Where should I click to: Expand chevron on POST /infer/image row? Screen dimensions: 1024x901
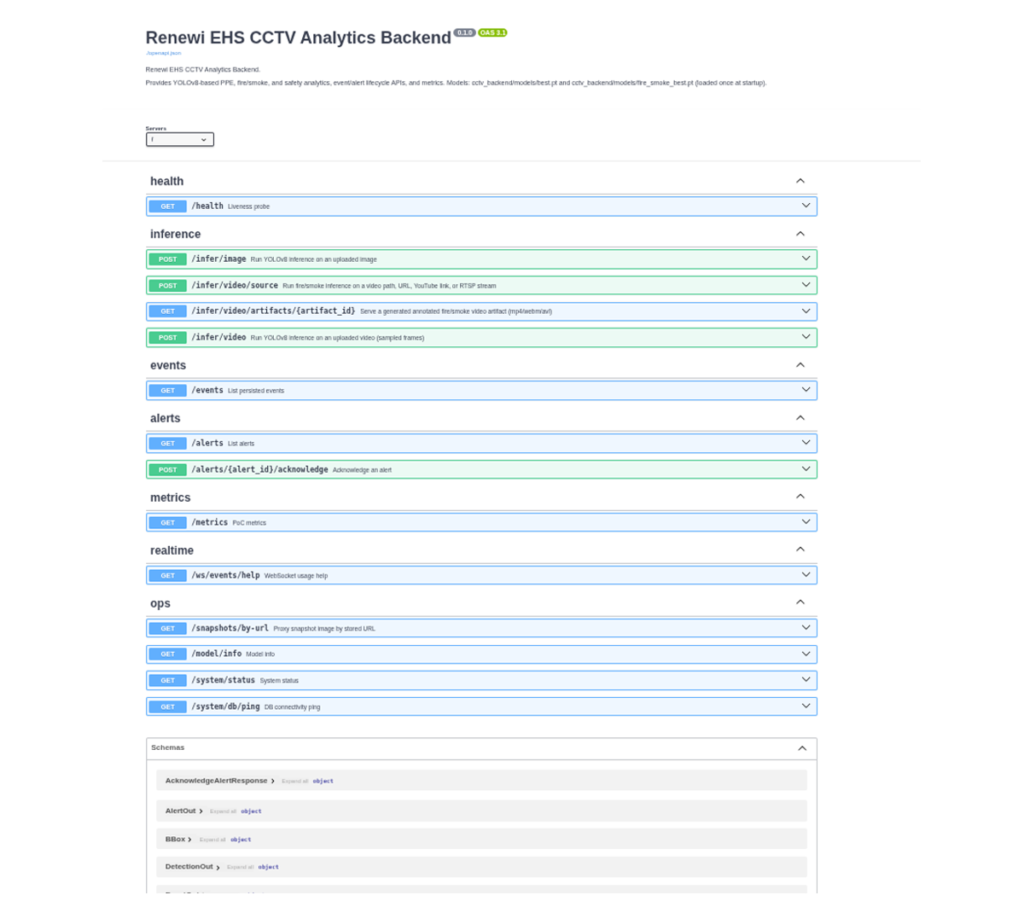point(806,259)
